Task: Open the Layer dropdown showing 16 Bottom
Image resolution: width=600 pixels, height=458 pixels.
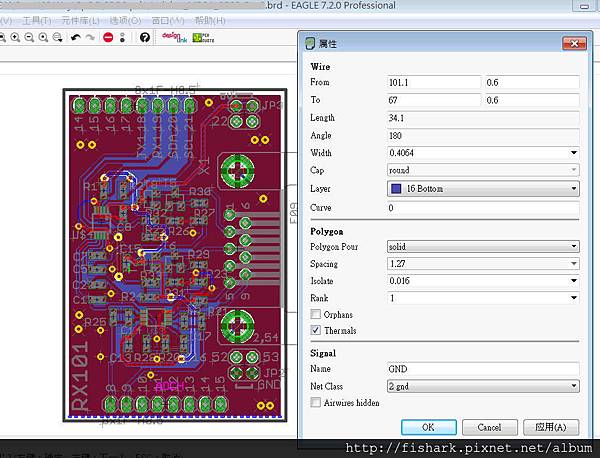Action: (573, 189)
